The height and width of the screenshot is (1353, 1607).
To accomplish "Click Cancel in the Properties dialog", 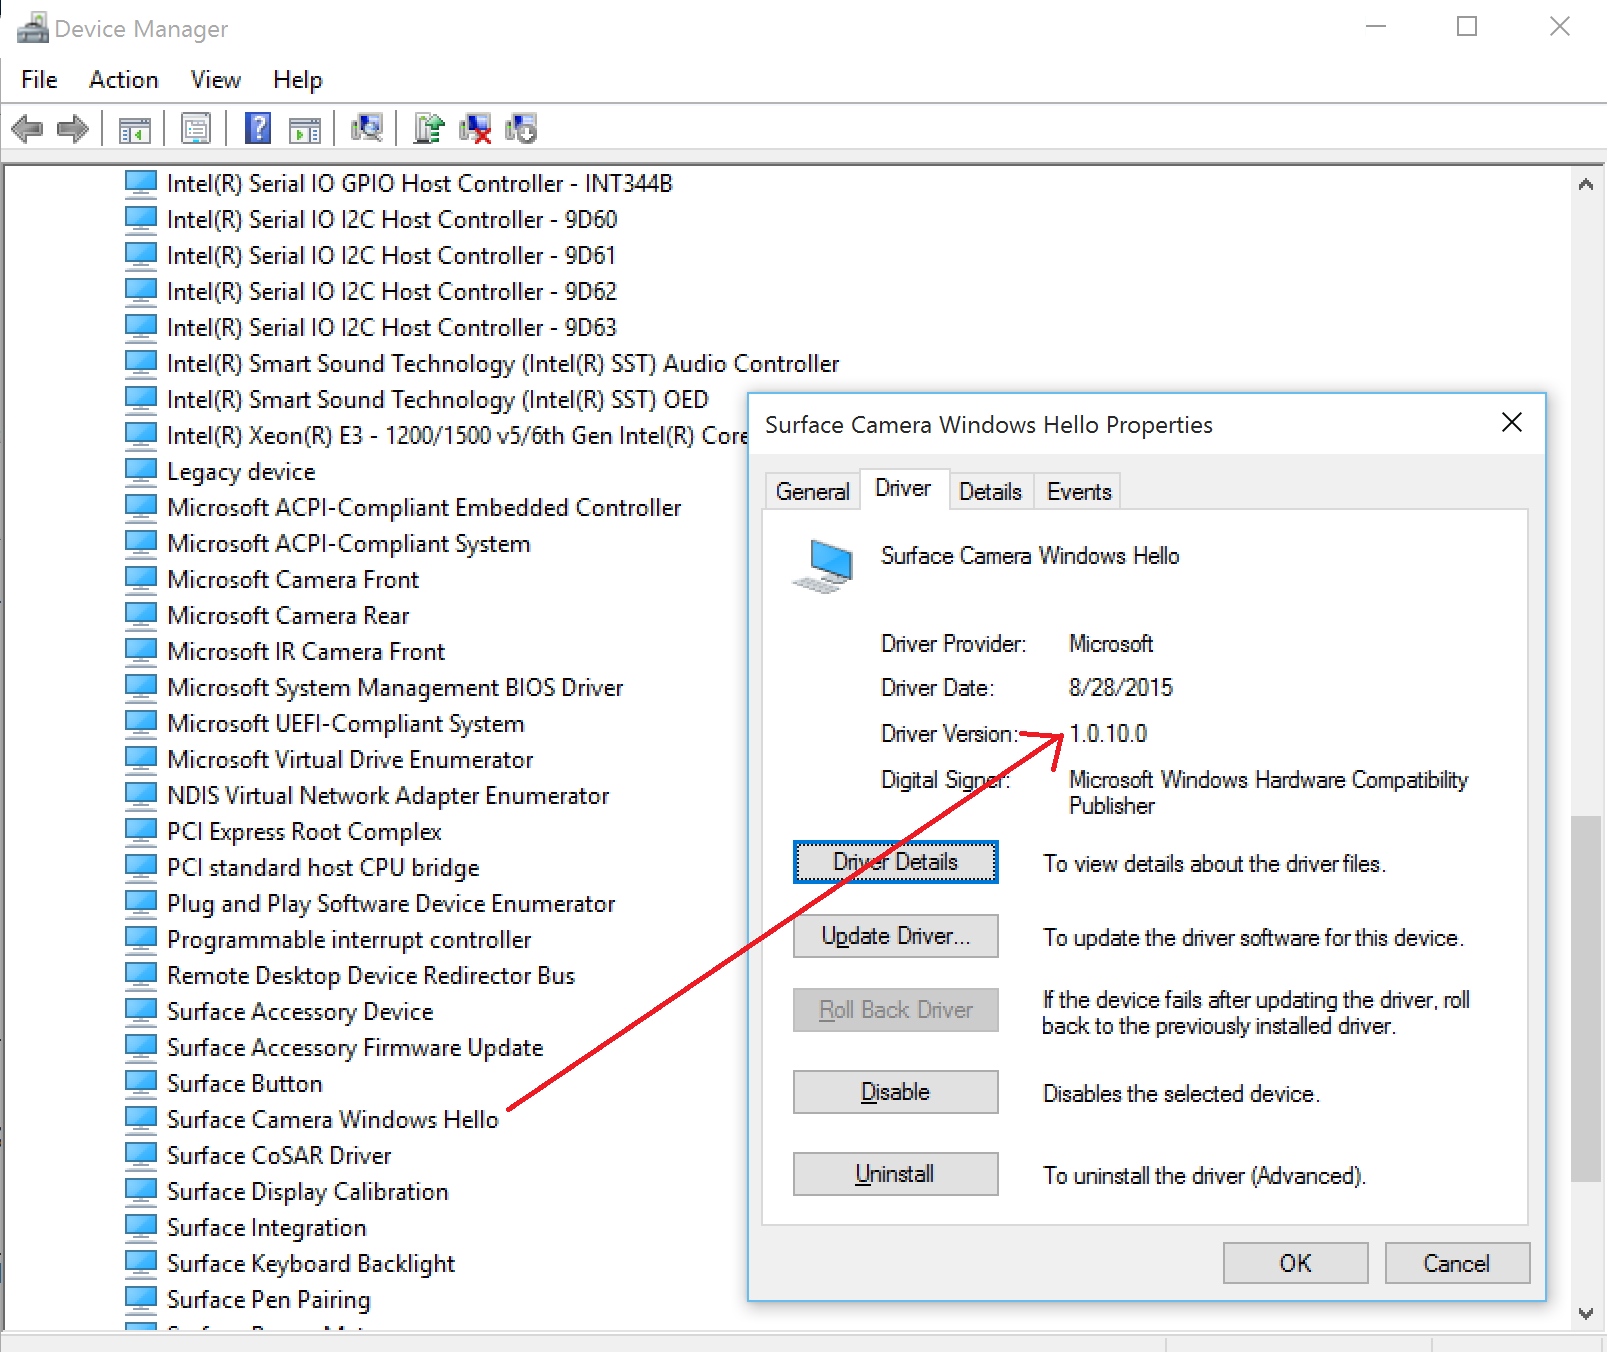I will (1457, 1263).
